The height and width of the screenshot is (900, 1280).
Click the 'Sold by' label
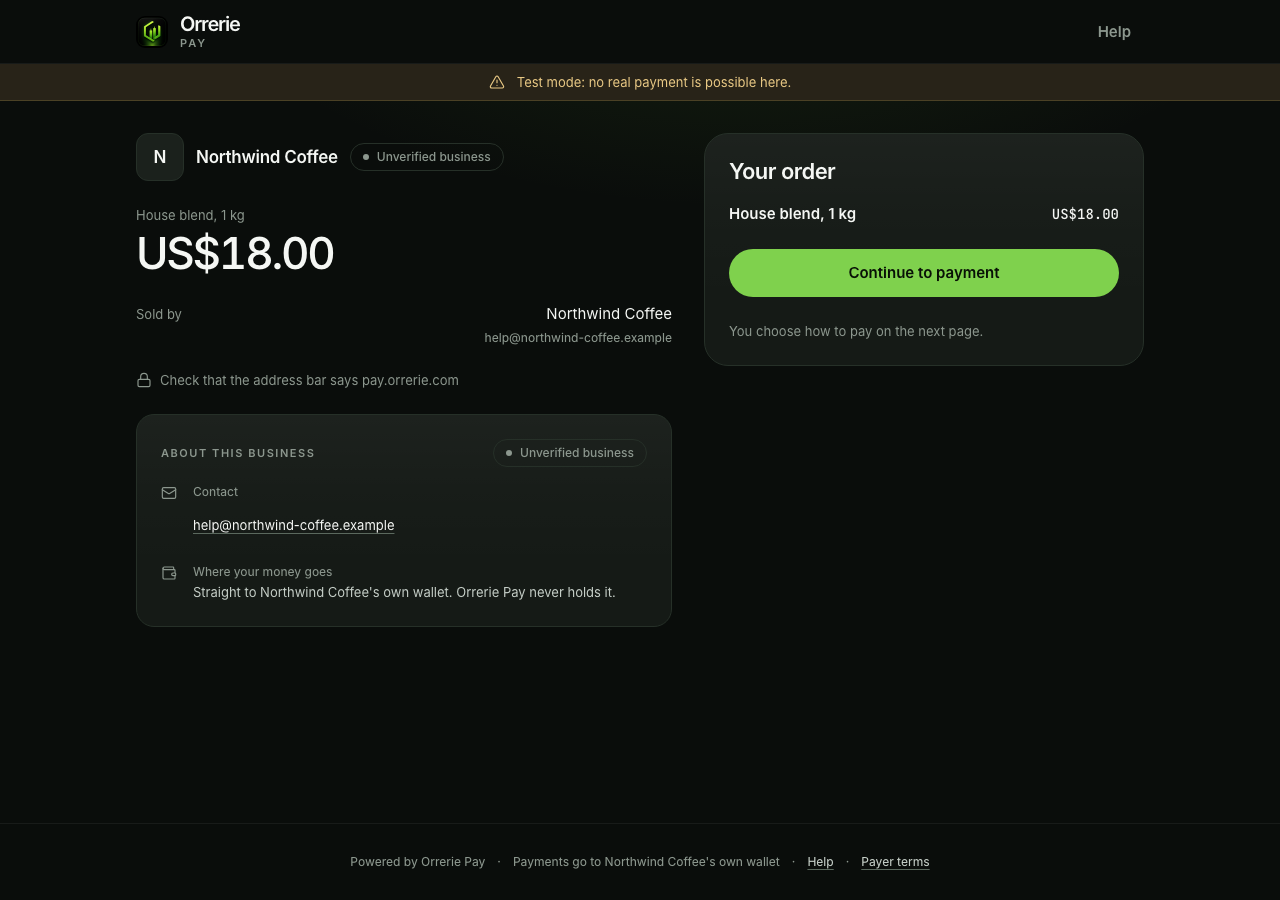pyautogui.click(x=159, y=314)
